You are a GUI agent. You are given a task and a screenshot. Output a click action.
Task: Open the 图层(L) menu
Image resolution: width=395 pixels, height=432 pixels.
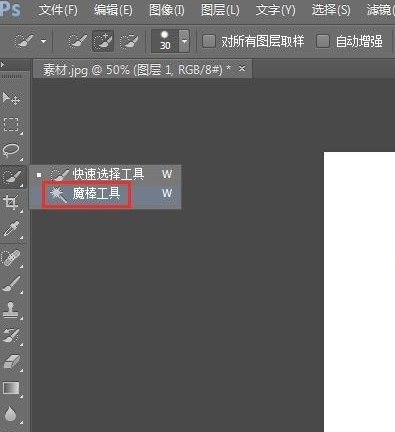tap(220, 10)
